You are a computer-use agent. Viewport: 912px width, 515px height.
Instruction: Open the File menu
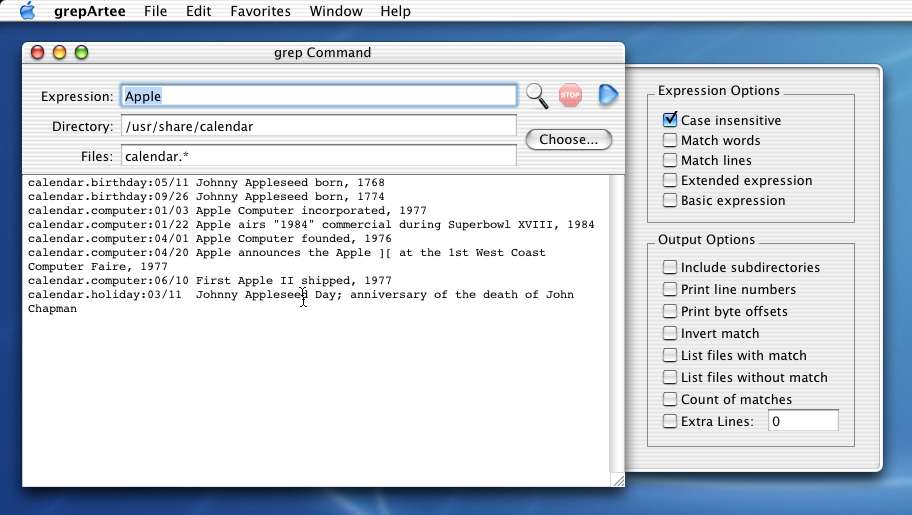click(155, 11)
